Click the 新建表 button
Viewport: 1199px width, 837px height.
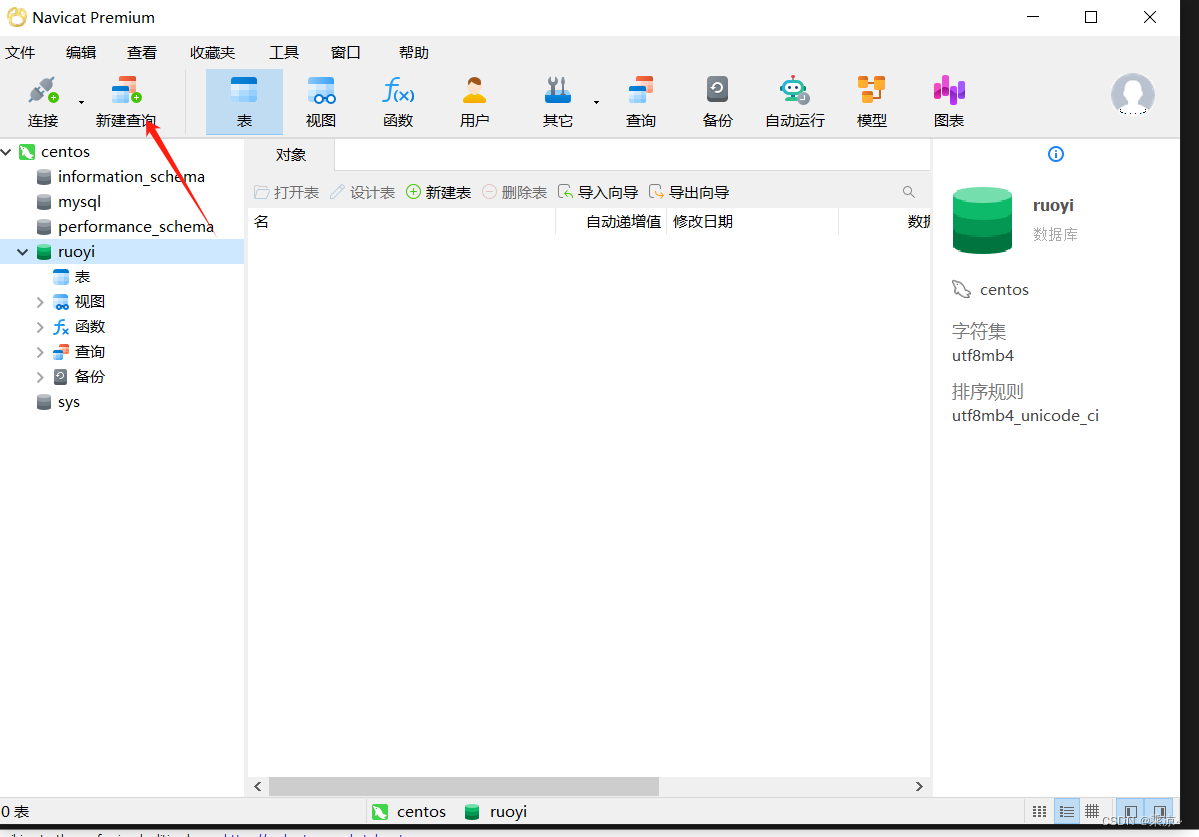[438, 192]
